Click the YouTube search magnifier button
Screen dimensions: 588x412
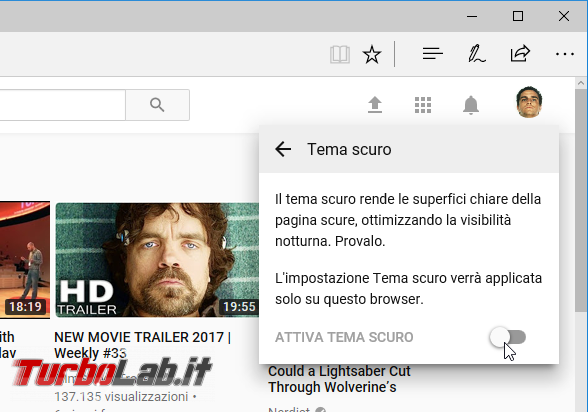click(x=157, y=105)
